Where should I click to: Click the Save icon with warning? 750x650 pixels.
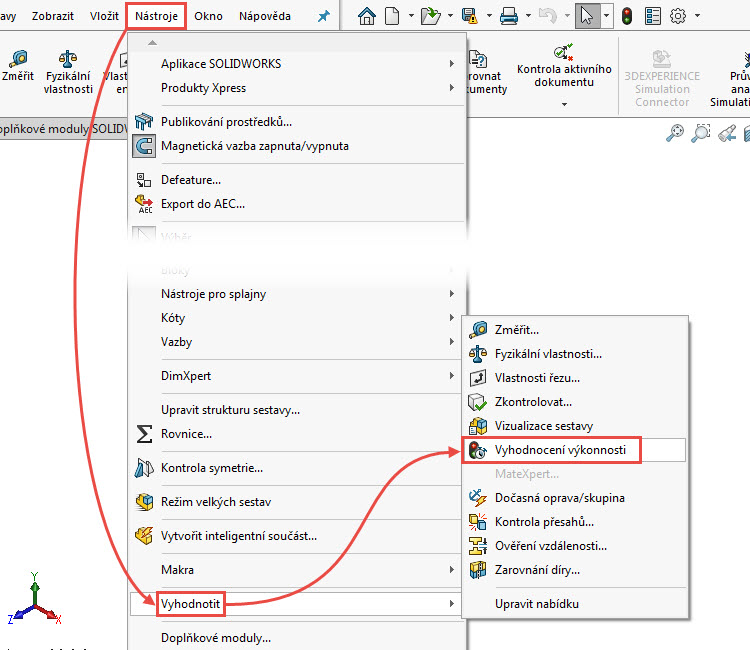(470, 16)
